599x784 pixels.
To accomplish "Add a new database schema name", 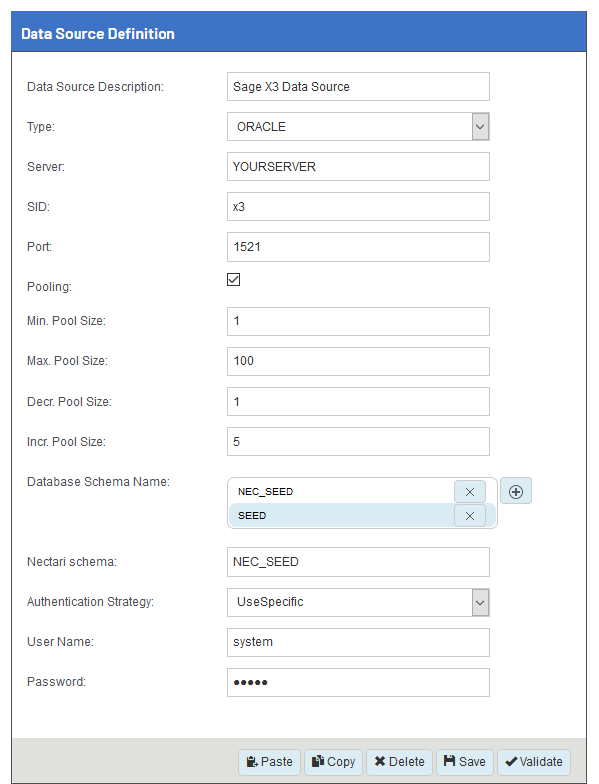I will click(516, 492).
